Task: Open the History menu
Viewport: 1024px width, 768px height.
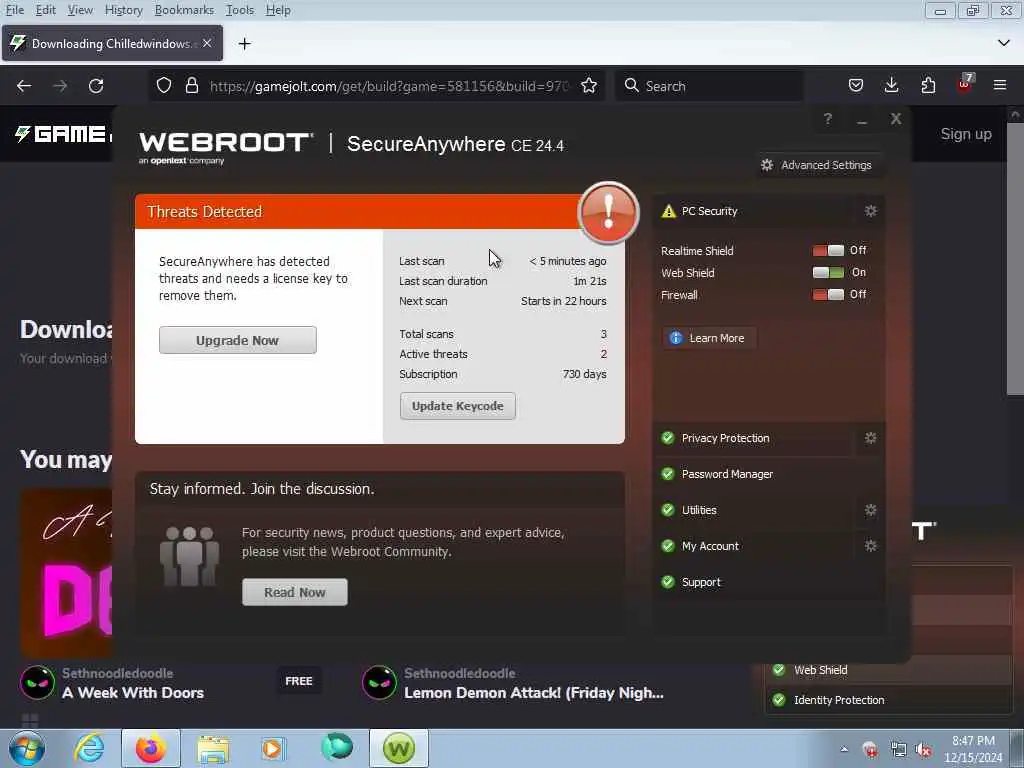Action: tap(123, 10)
